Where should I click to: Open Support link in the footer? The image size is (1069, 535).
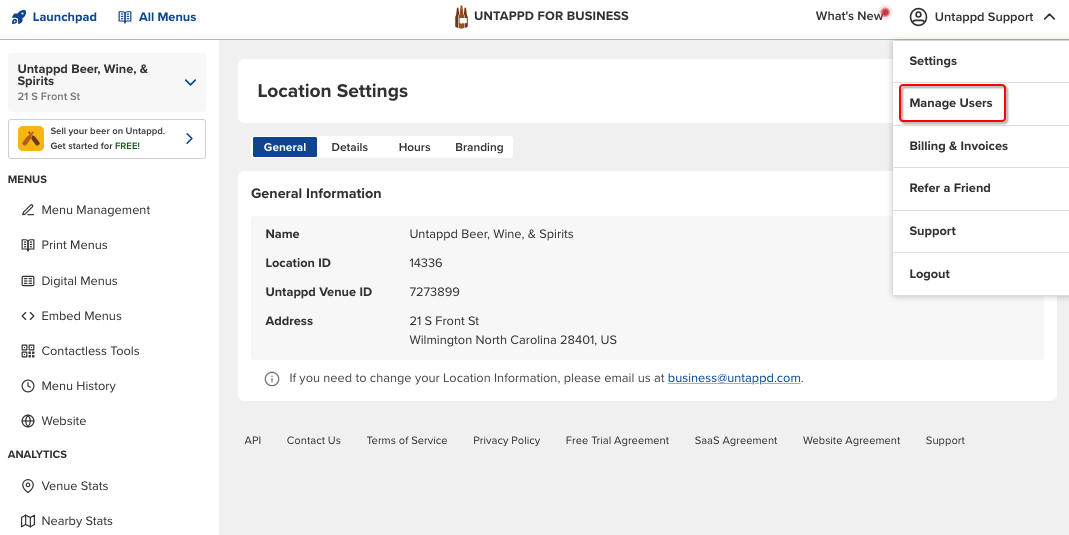click(946, 441)
